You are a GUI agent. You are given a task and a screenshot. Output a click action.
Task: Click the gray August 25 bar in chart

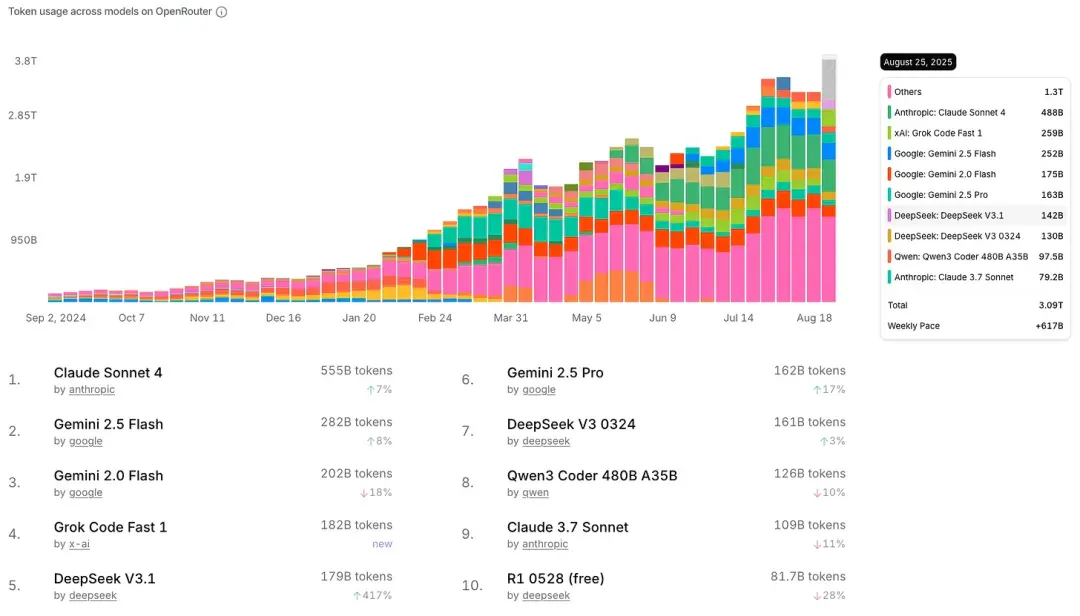[829, 78]
